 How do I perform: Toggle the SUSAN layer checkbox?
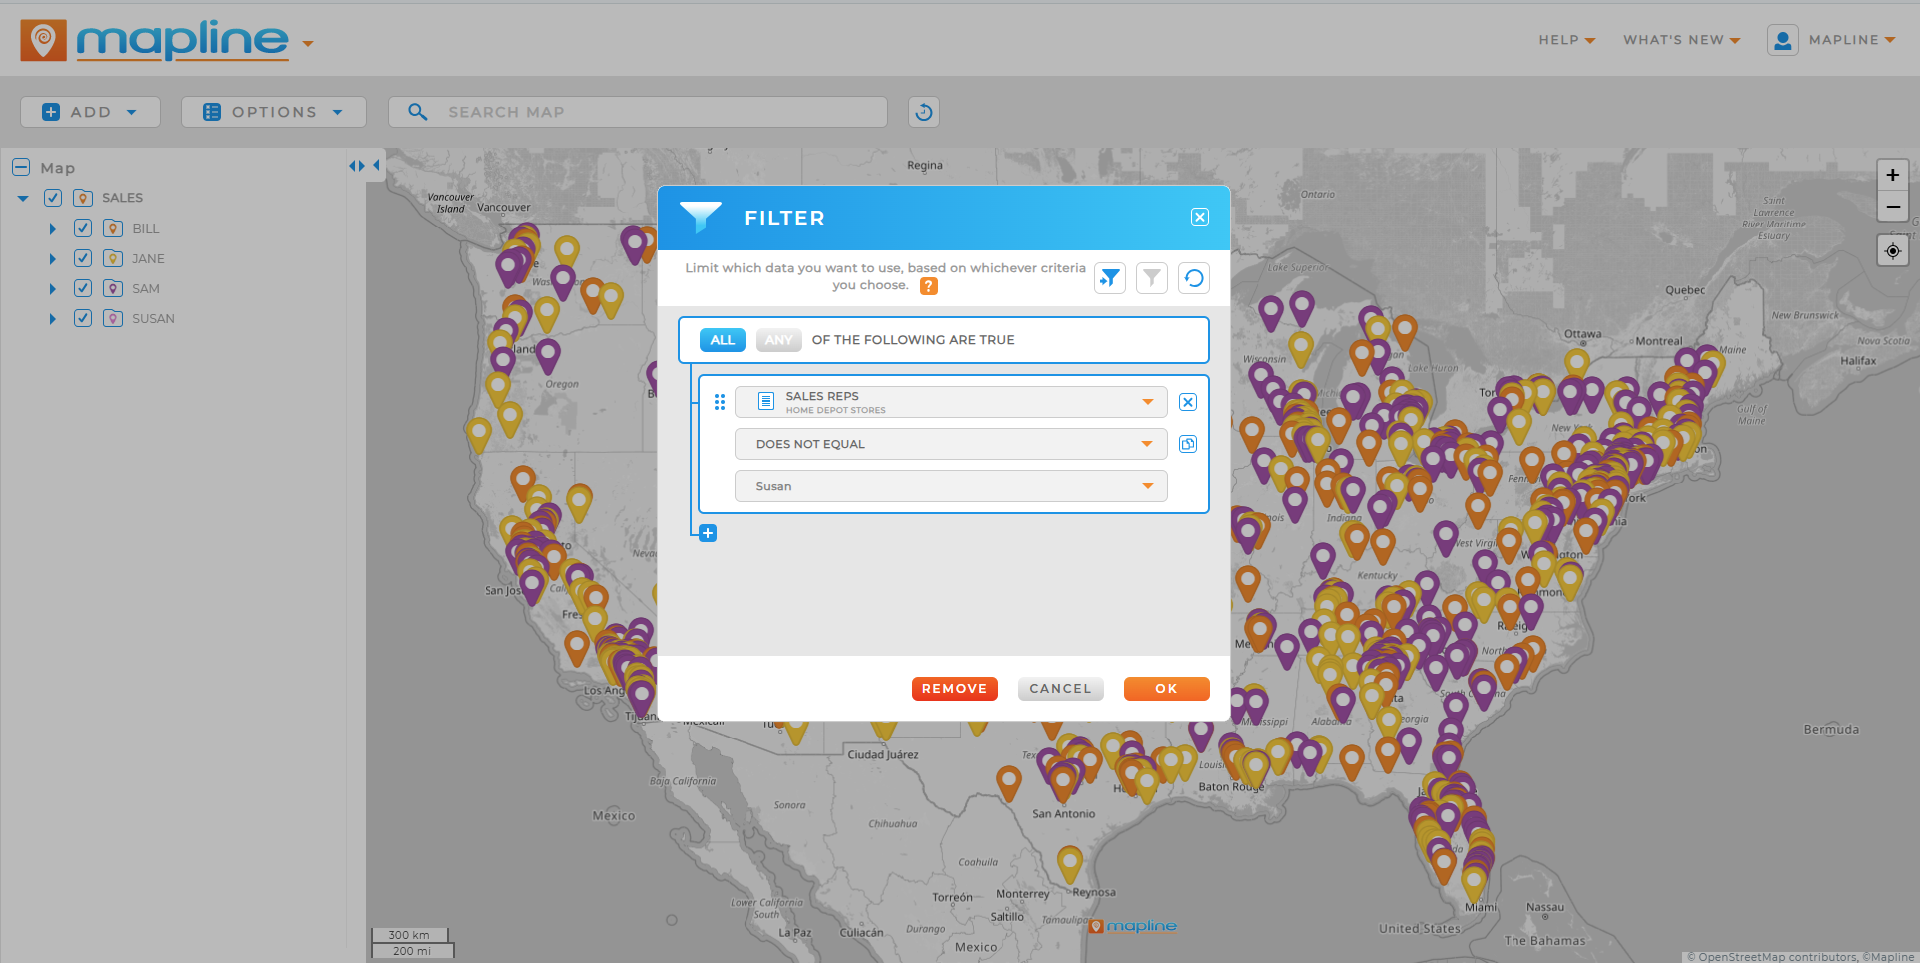tap(83, 318)
